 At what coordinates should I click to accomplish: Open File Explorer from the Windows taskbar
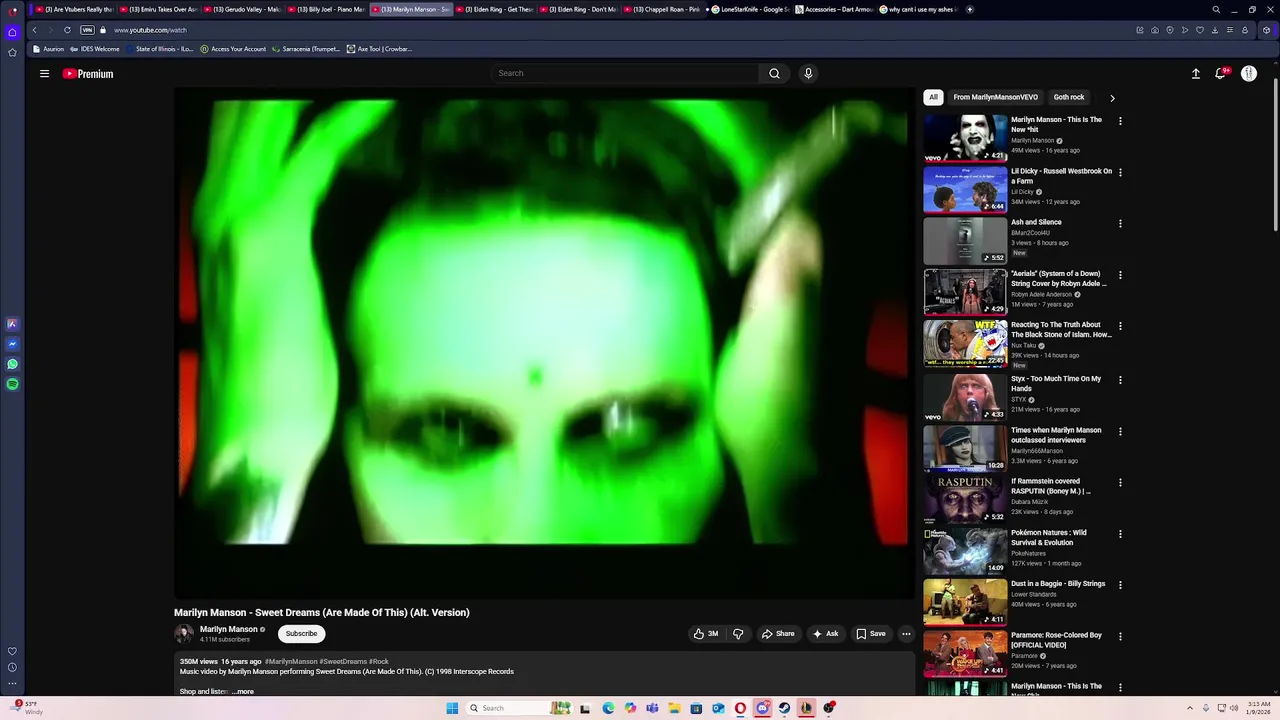[674, 708]
